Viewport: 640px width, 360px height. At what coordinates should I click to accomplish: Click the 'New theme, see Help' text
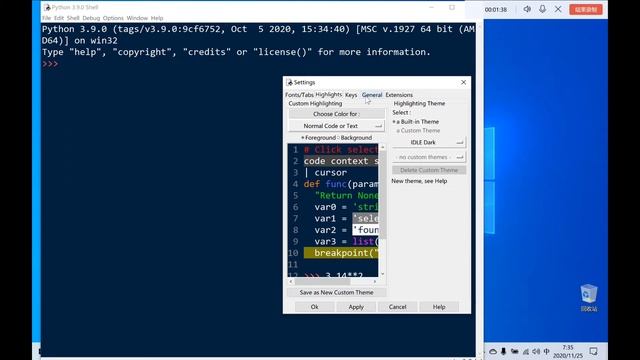click(x=419, y=181)
